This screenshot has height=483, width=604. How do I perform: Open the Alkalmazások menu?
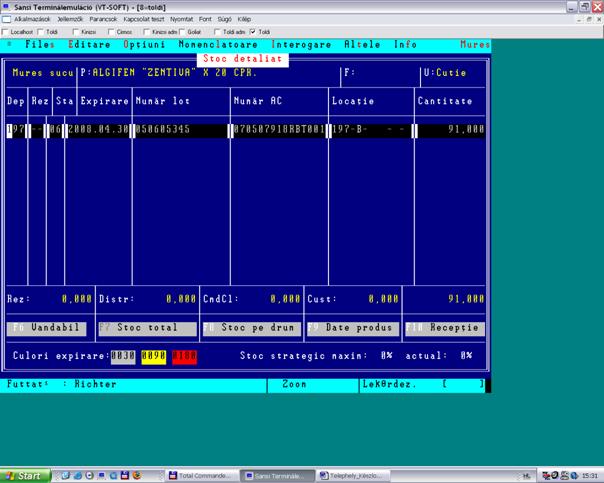(33, 20)
